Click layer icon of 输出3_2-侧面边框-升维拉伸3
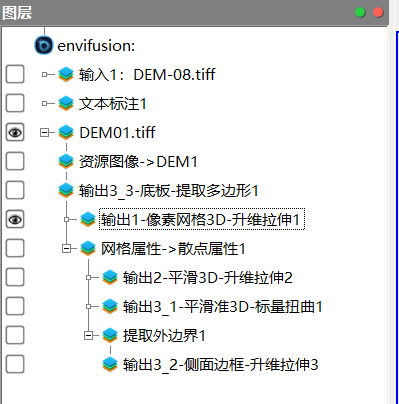This screenshot has height=404, width=399. [110, 365]
